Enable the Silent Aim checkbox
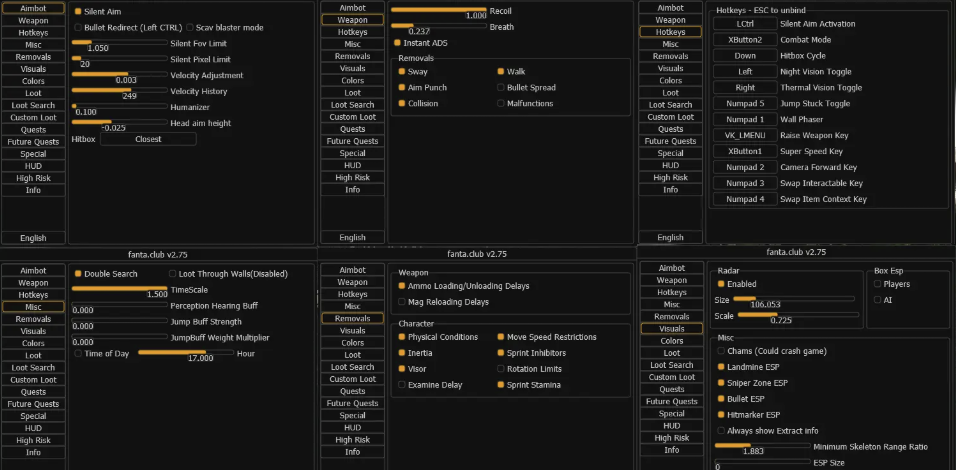The image size is (956, 470). 78,12
